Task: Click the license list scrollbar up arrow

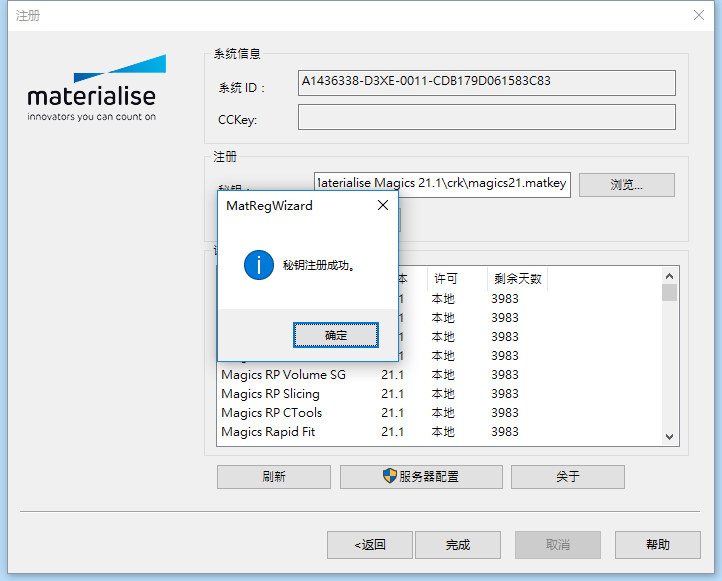Action: [670, 275]
